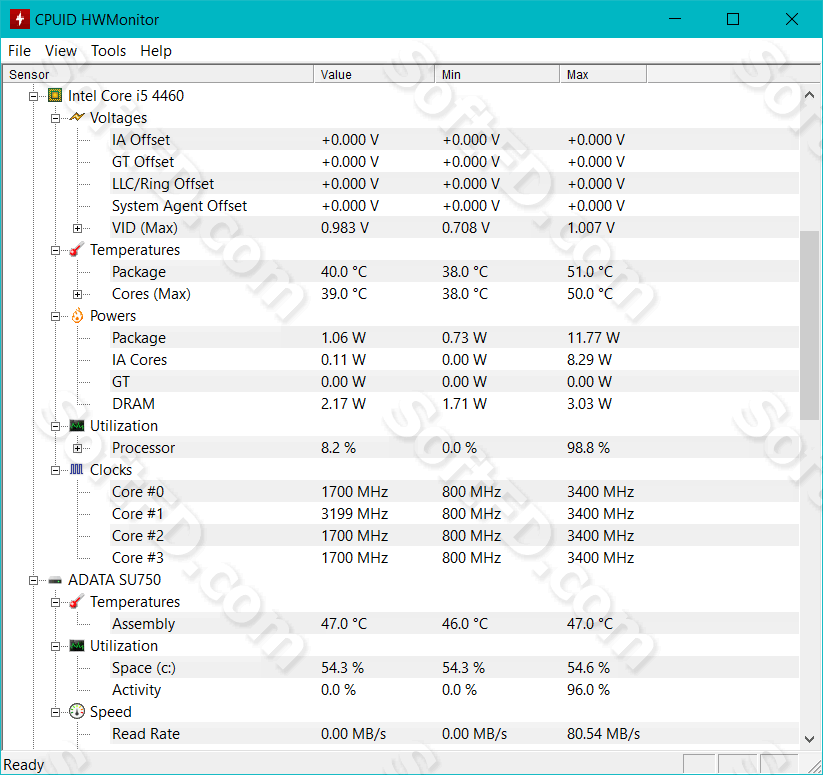
Task: Collapse the Intel Core i5 4460 node
Action: tap(34, 96)
